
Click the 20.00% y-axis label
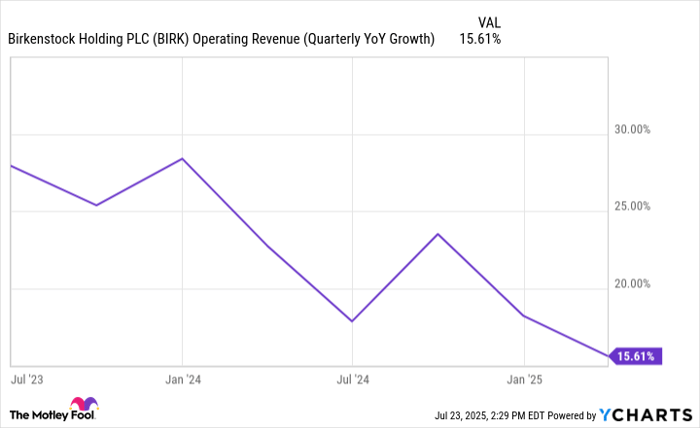coord(632,283)
